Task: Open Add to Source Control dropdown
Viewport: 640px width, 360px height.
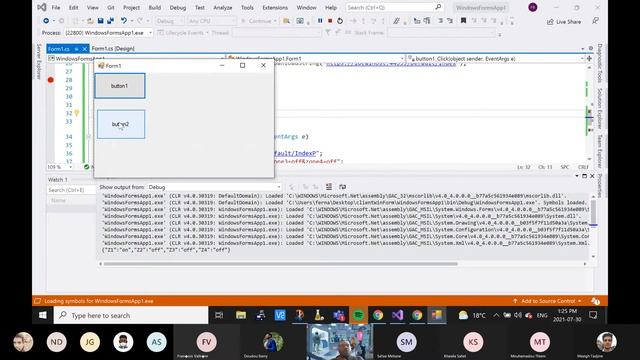Action: pos(547,301)
